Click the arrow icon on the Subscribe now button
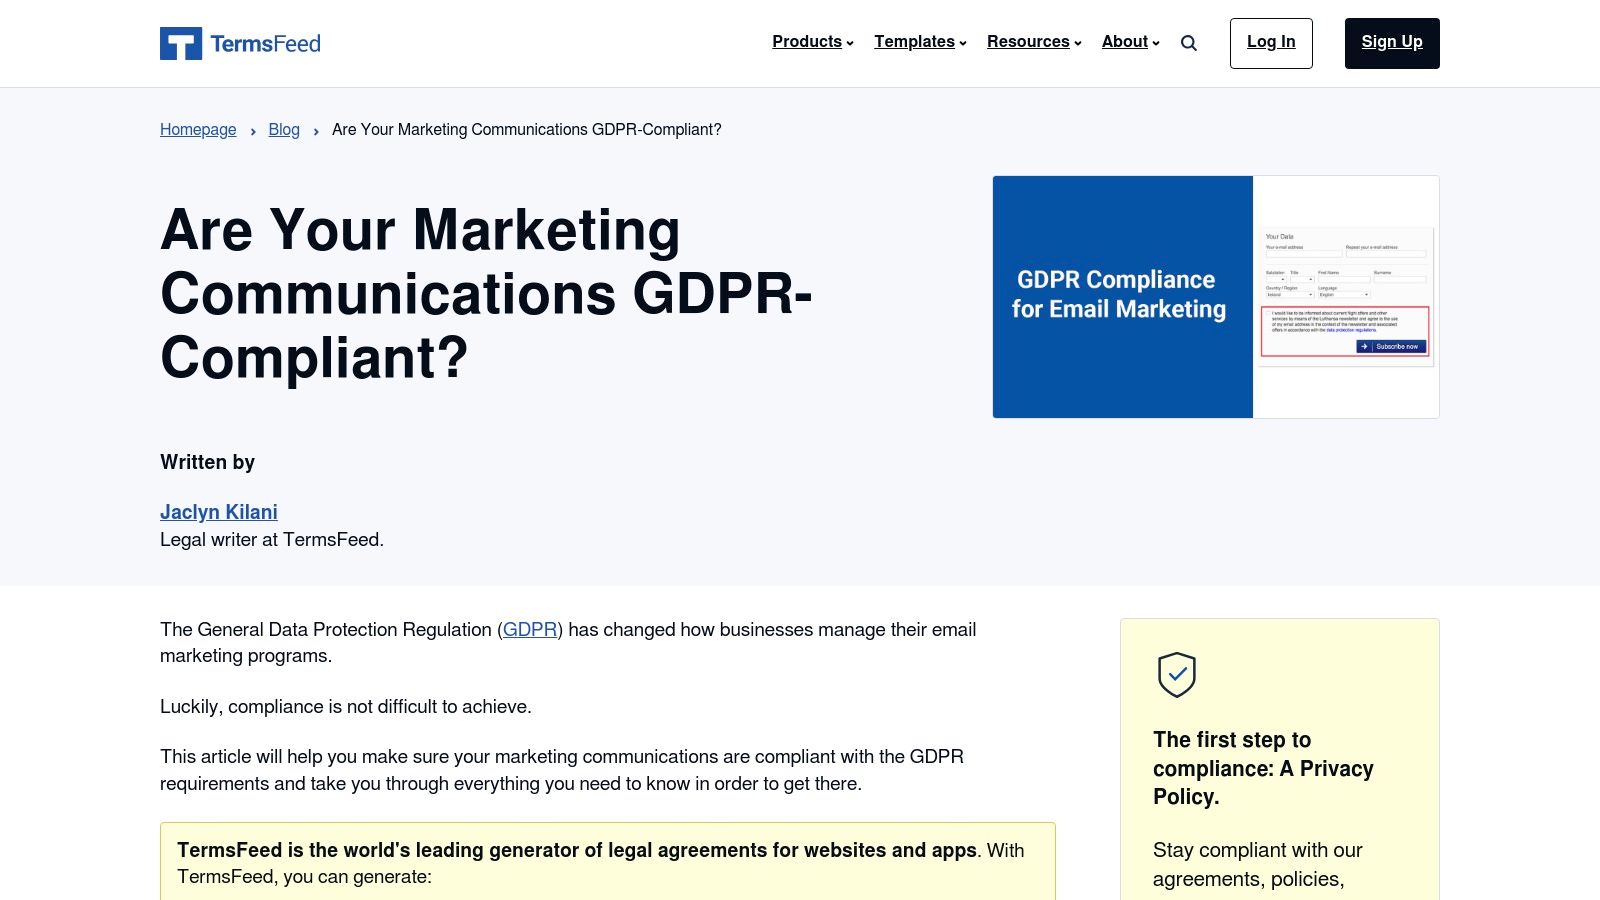 (x=1364, y=346)
